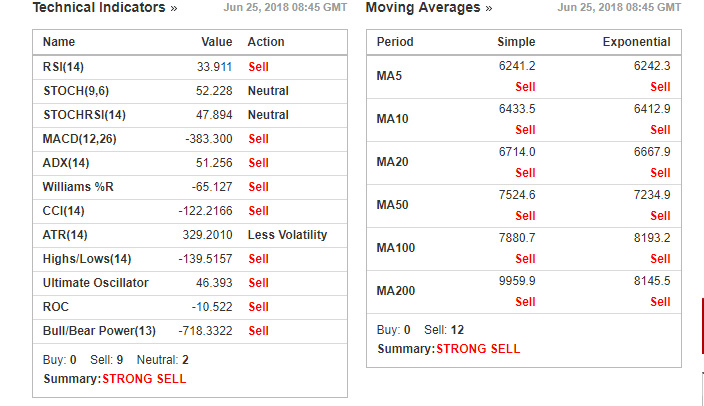Viewport: 704px width, 406px height.
Task: Click the Name column header
Action: click(59, 42)
